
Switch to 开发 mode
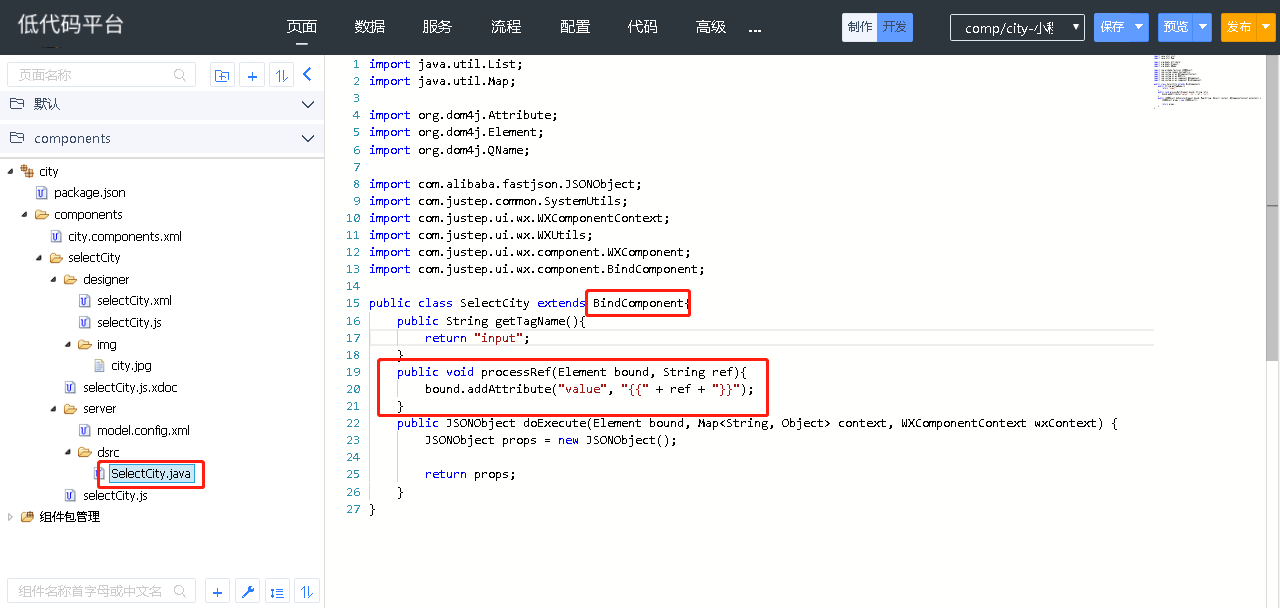click(x=895, y=27)
